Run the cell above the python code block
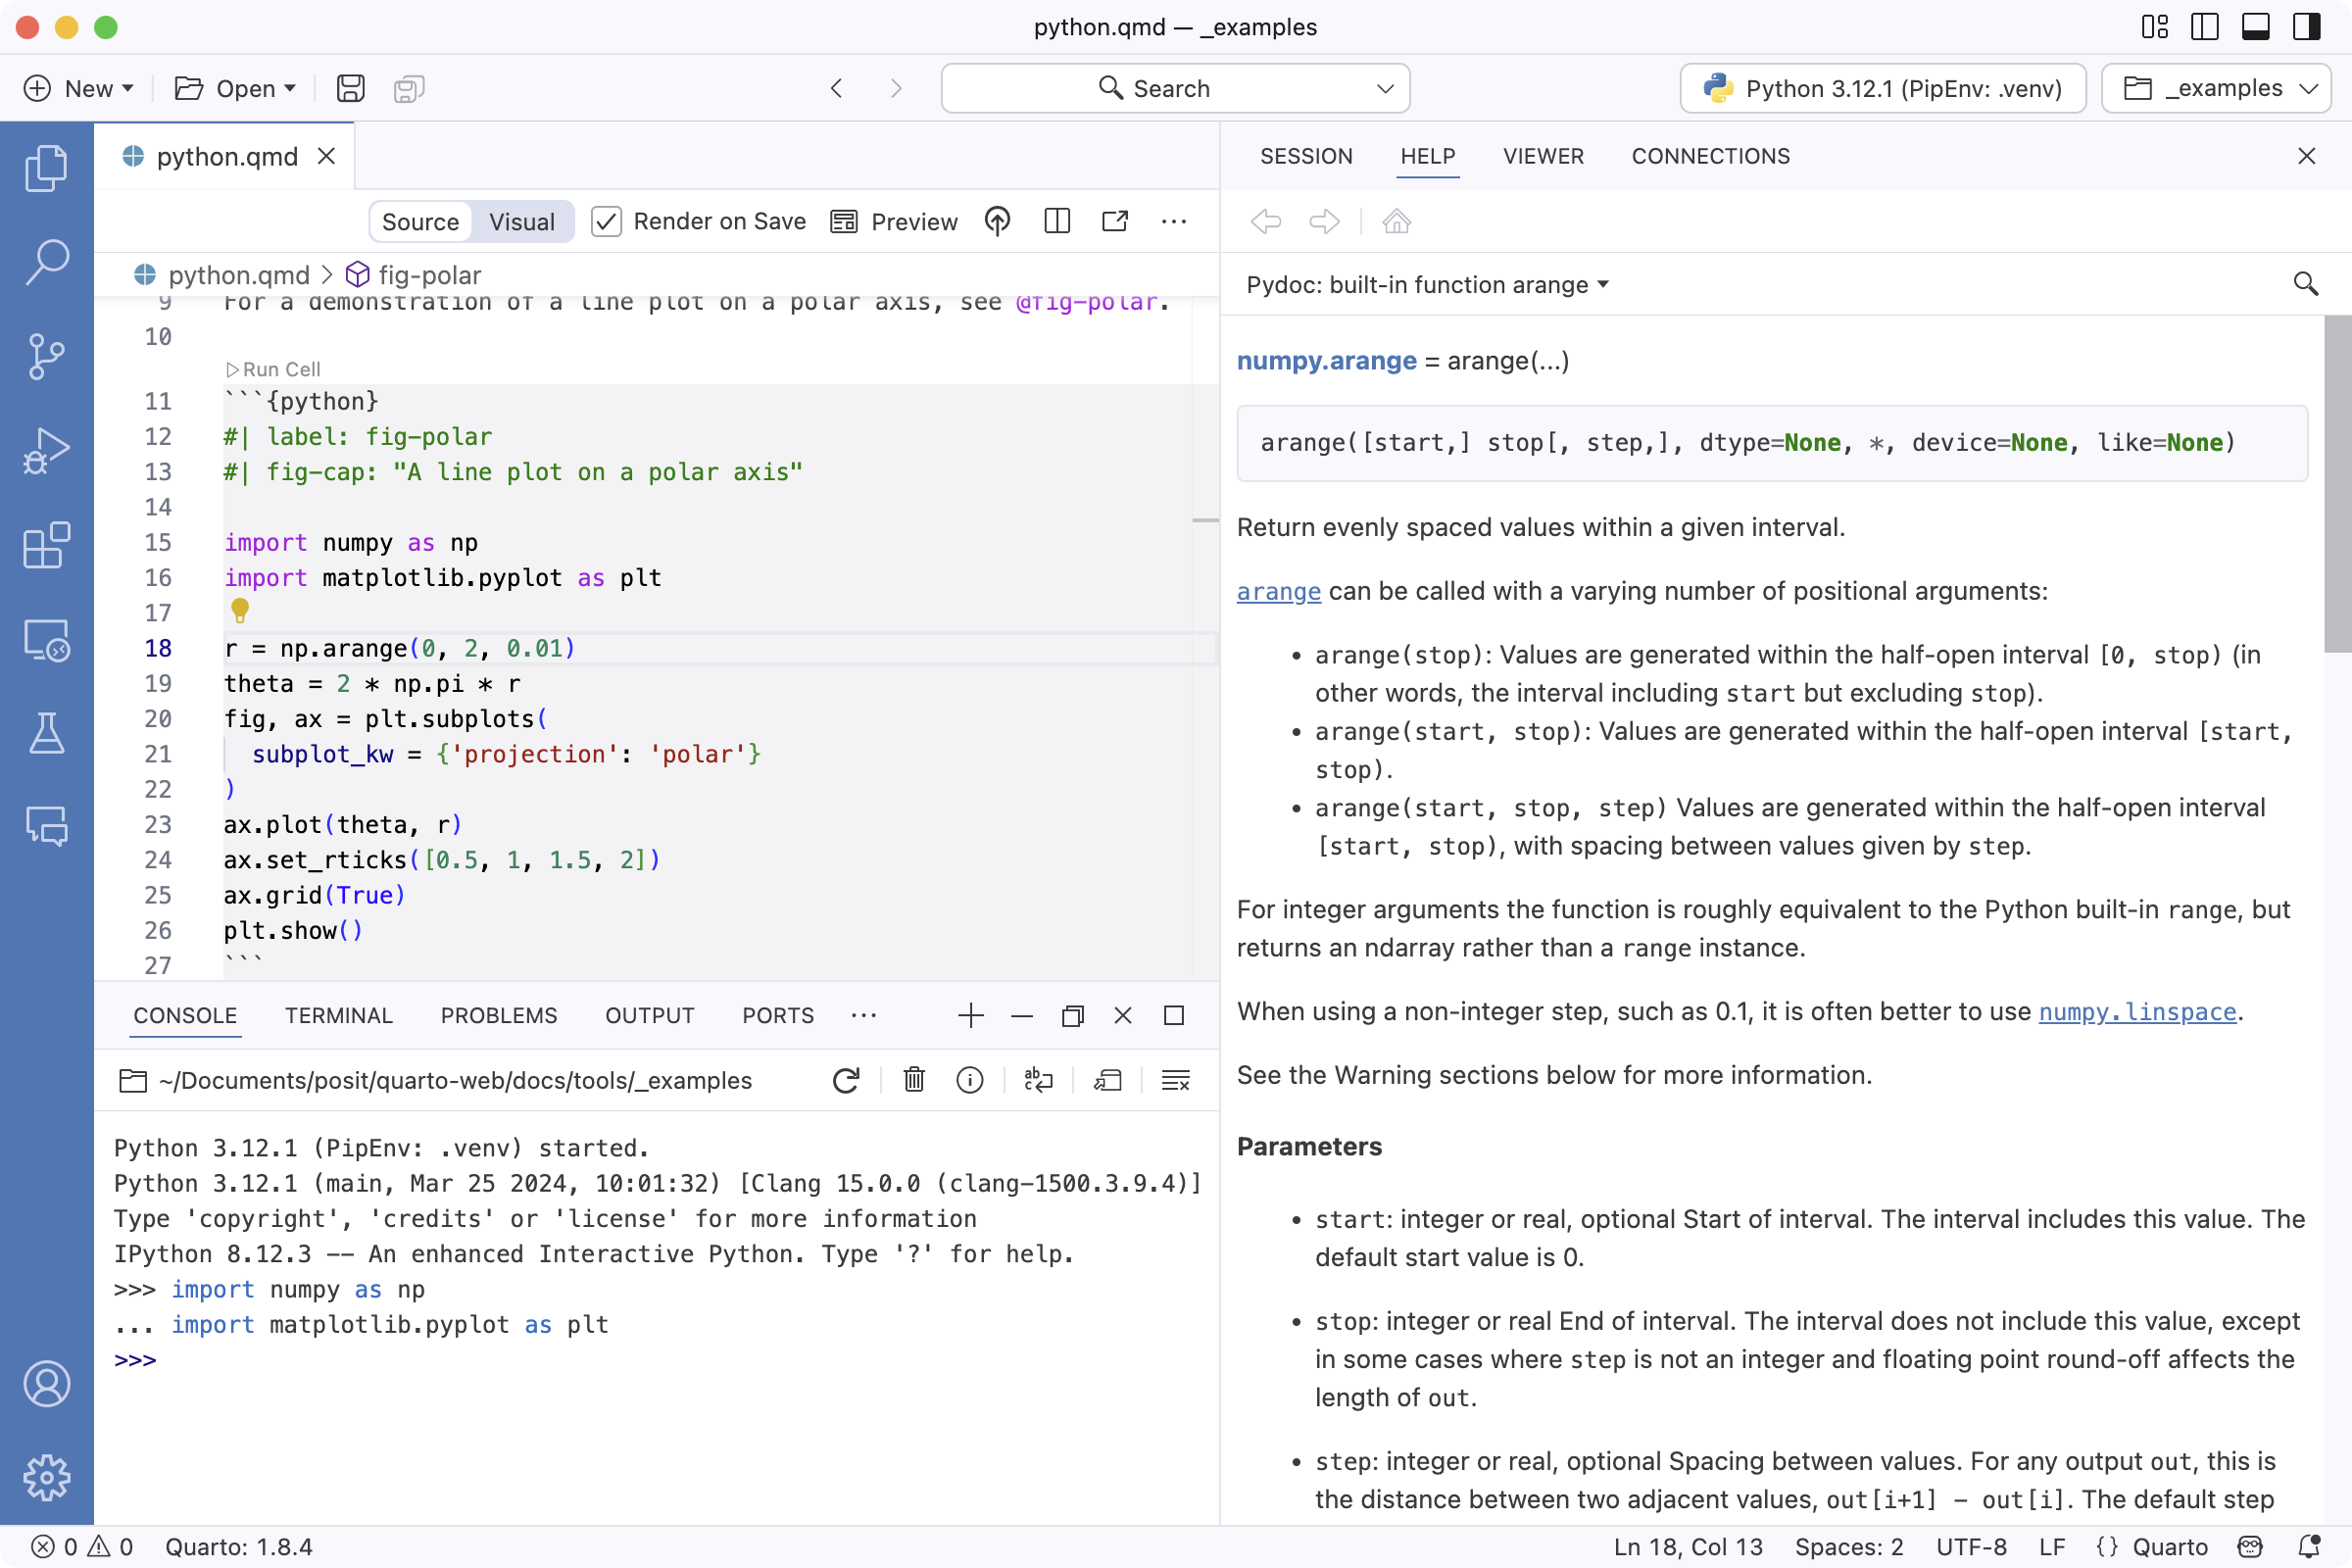 coord(273,368)
